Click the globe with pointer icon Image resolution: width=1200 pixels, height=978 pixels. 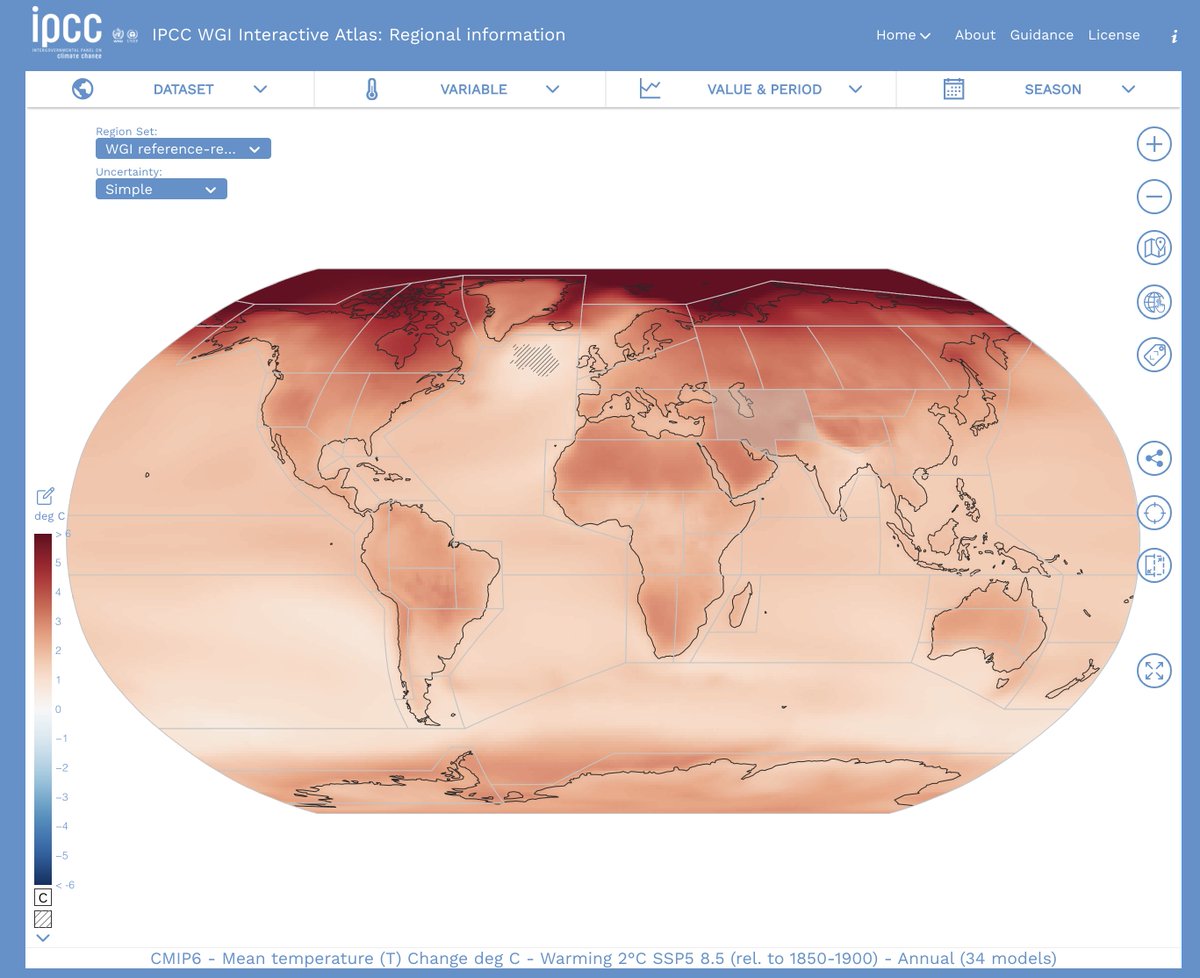click(1154, 301)
